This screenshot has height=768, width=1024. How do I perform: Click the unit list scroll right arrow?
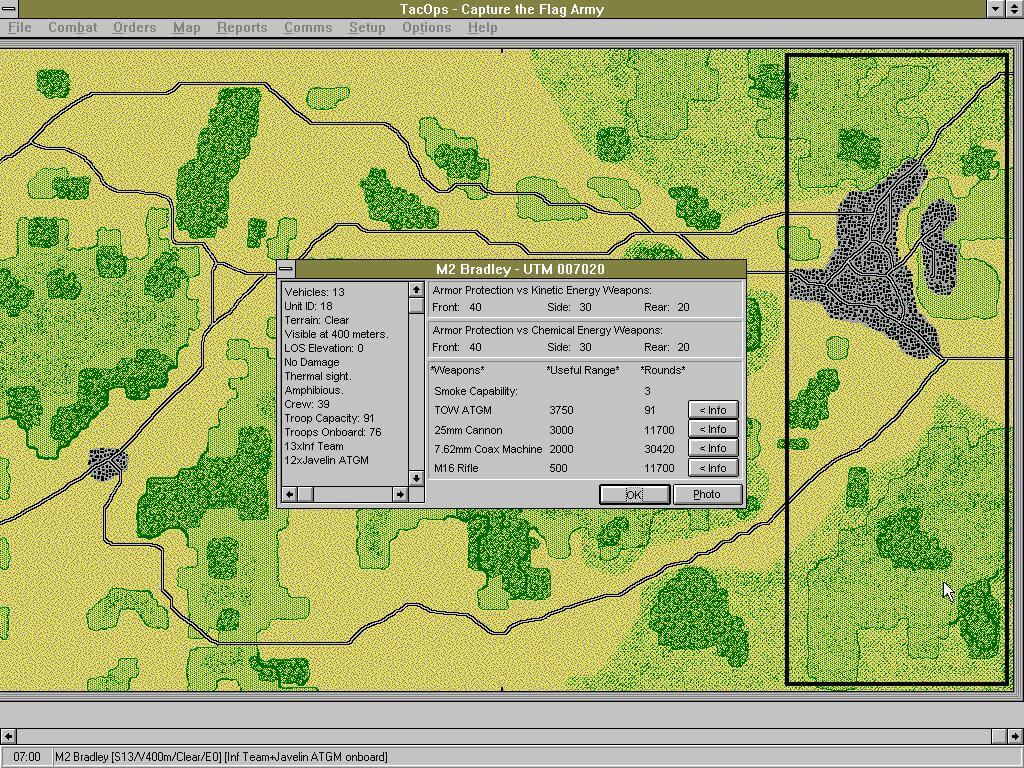400,495
